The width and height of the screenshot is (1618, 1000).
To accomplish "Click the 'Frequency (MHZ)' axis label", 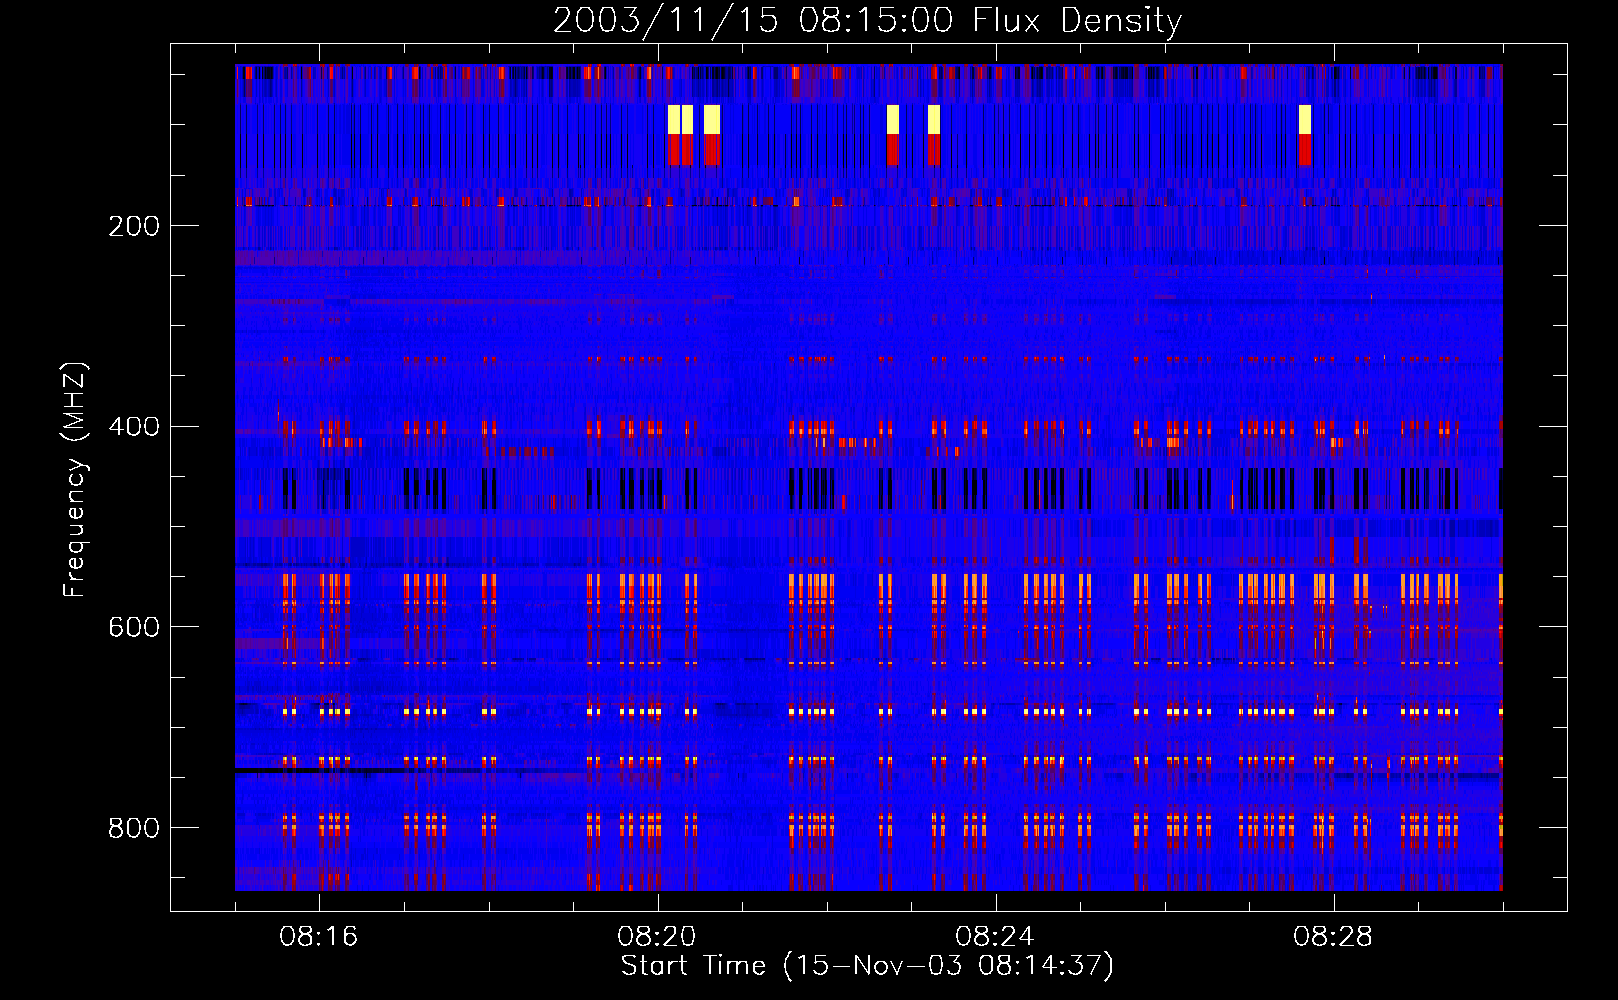I will click(x=75, y=480).
